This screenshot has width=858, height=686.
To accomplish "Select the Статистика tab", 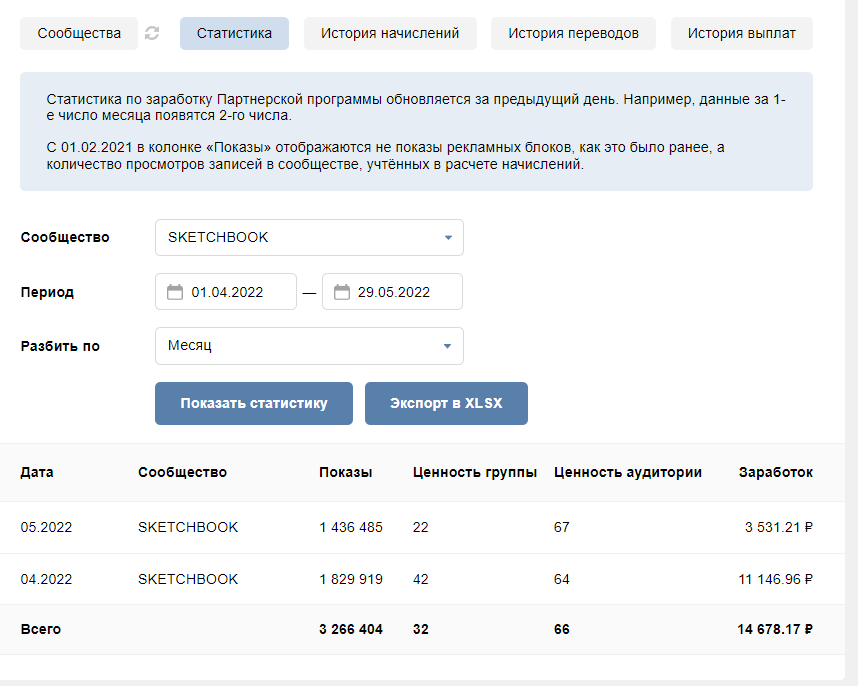I will click(x=234, y=33).
